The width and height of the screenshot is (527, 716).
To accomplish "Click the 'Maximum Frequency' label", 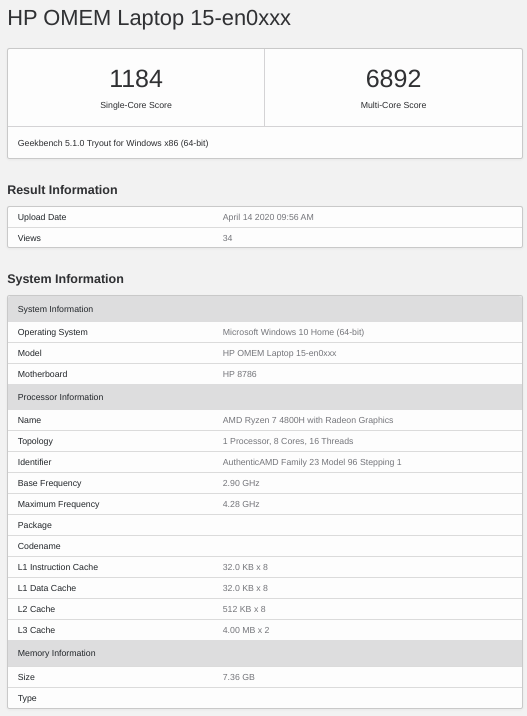I will [58, 504].
